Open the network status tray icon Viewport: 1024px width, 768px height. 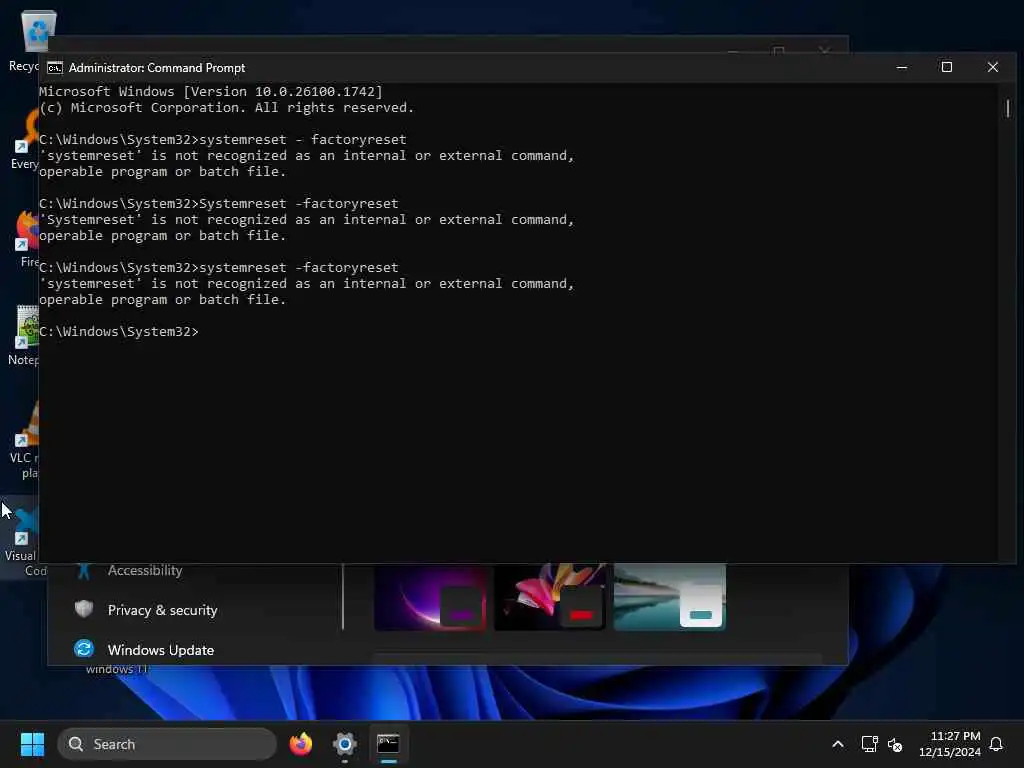(x=869, y=744)
